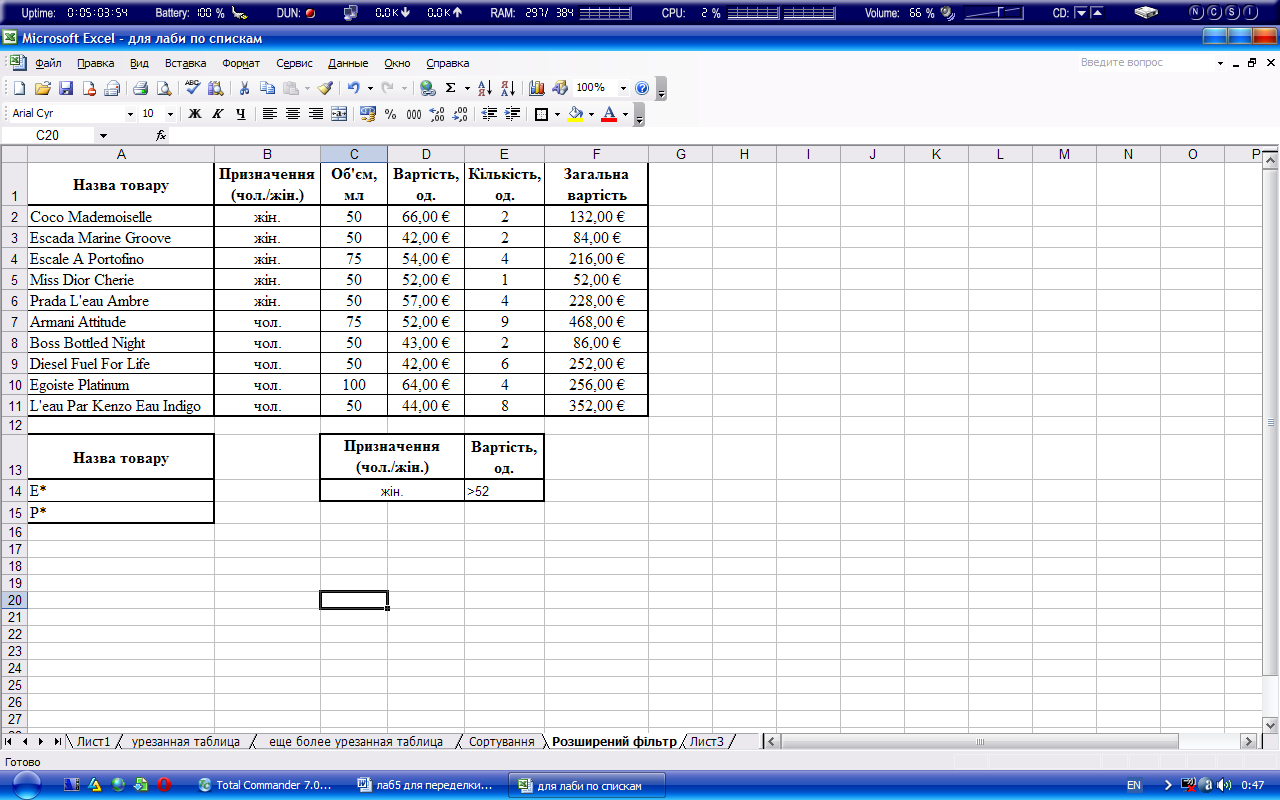Open the Файл menu

pos(48,63)
